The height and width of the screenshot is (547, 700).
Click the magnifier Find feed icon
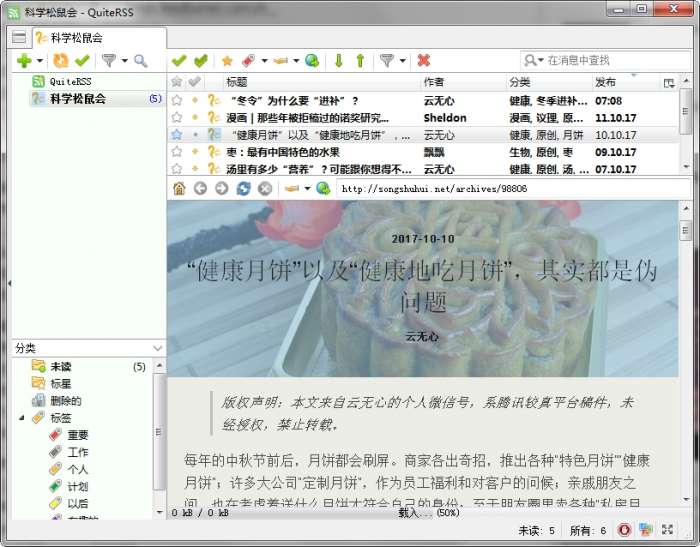point(141,60)
